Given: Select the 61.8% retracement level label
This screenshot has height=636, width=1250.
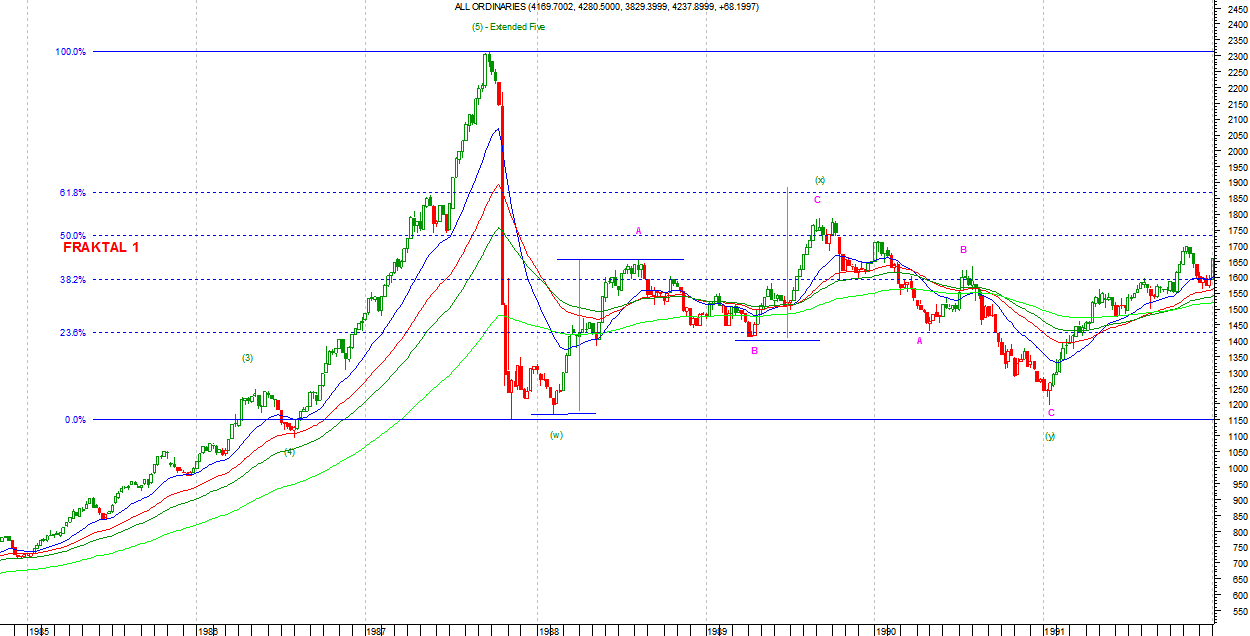Looking at the screenshot, I should (73, 192).
